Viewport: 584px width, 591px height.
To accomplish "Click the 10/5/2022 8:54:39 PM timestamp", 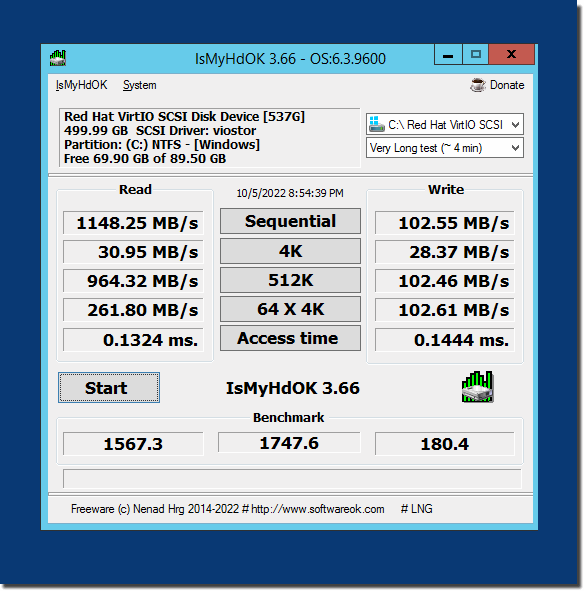I will pos(290,193).
